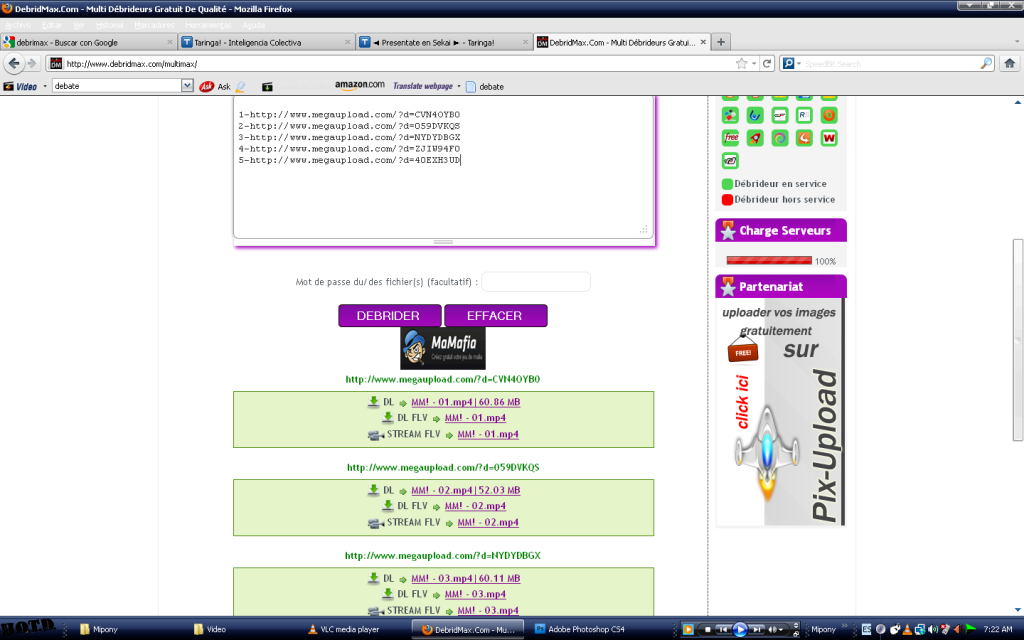Click the red rocket host icon
The image size is (1024, 640).
click(x=755, y=138)
